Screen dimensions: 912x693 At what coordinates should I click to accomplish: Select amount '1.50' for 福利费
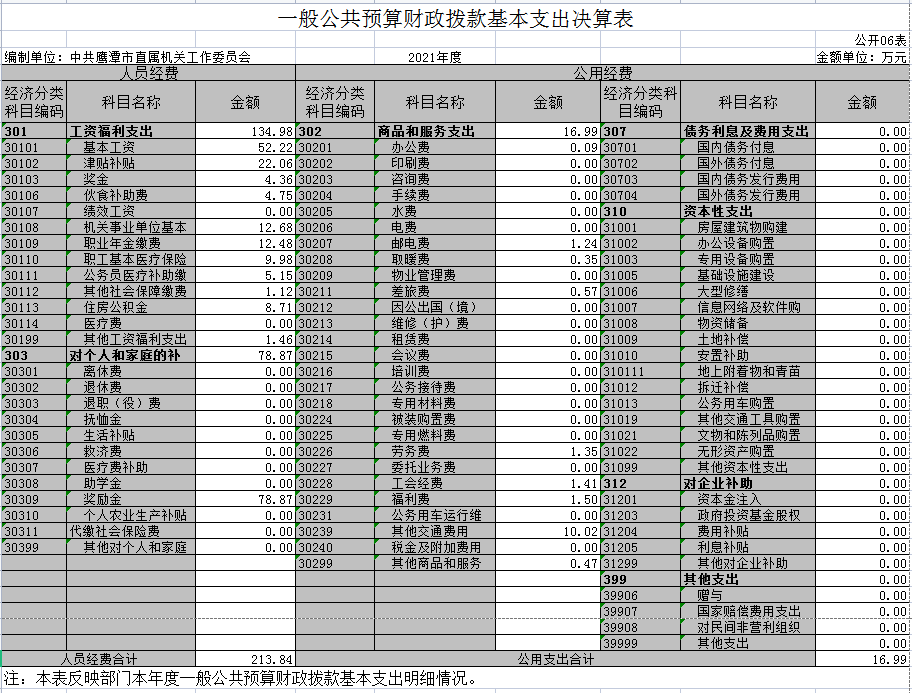(548, 499)
